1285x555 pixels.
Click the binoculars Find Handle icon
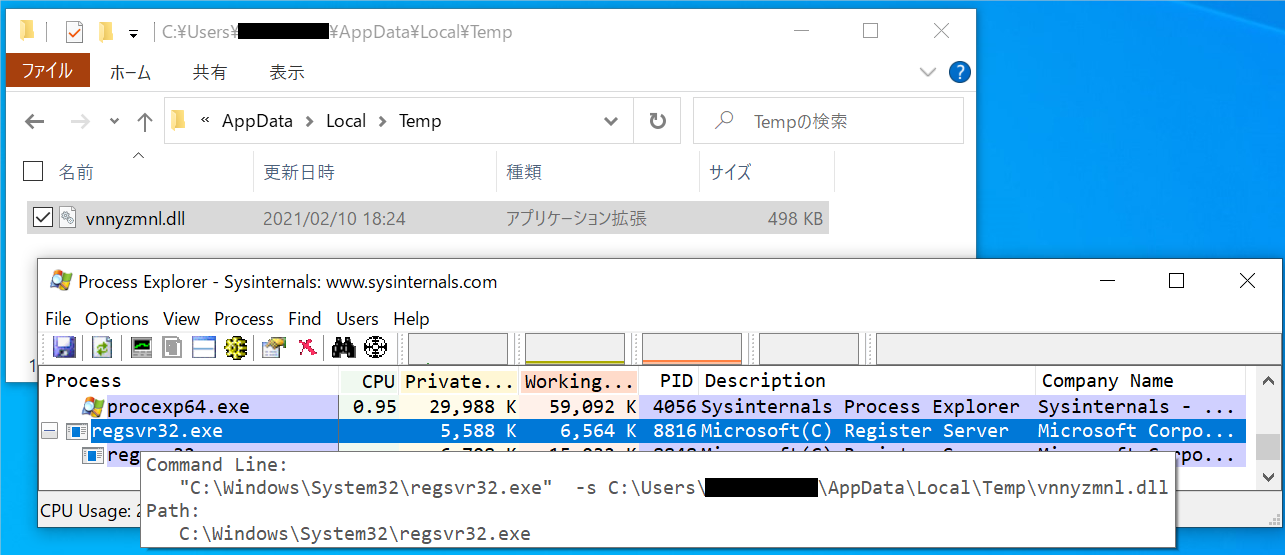coord(344,348)
